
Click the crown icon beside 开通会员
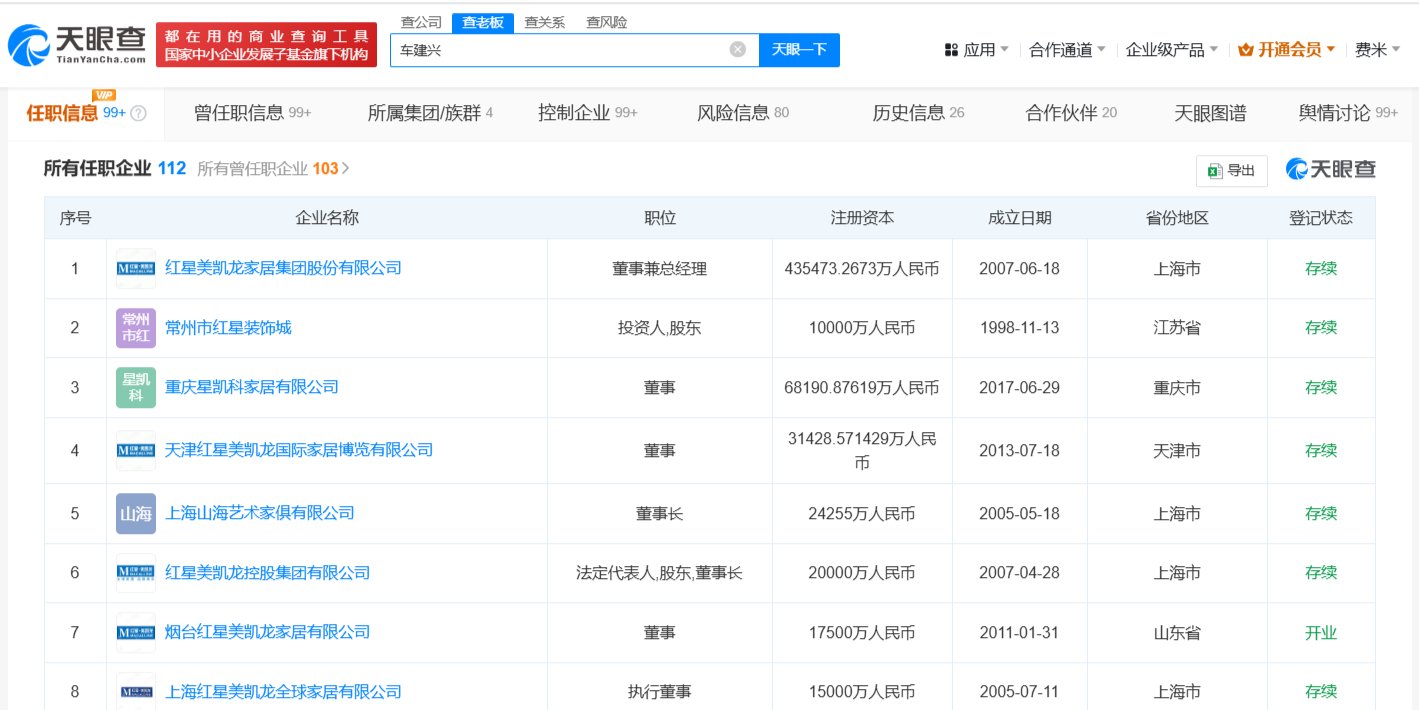coord(1246,49)
